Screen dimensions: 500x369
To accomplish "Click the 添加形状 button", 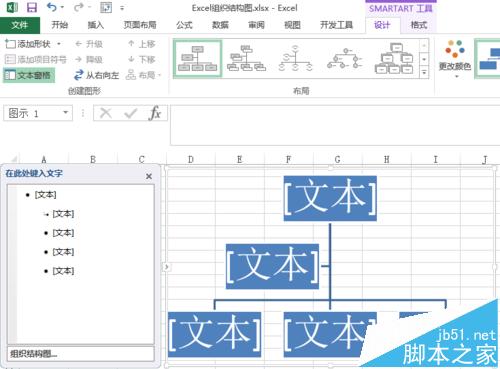I will [28, 44].
